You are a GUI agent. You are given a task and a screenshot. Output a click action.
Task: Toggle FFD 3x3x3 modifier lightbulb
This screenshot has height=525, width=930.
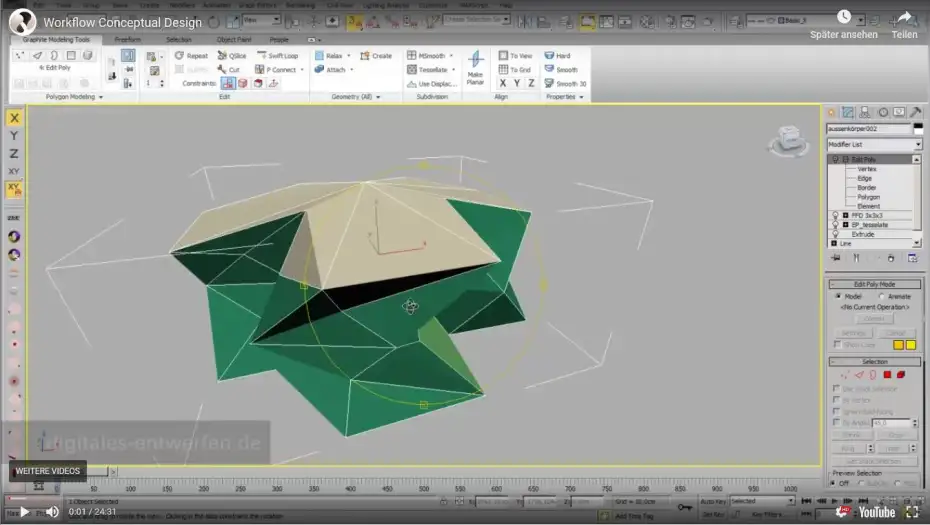pyautogui.click(x=835, y=215)
